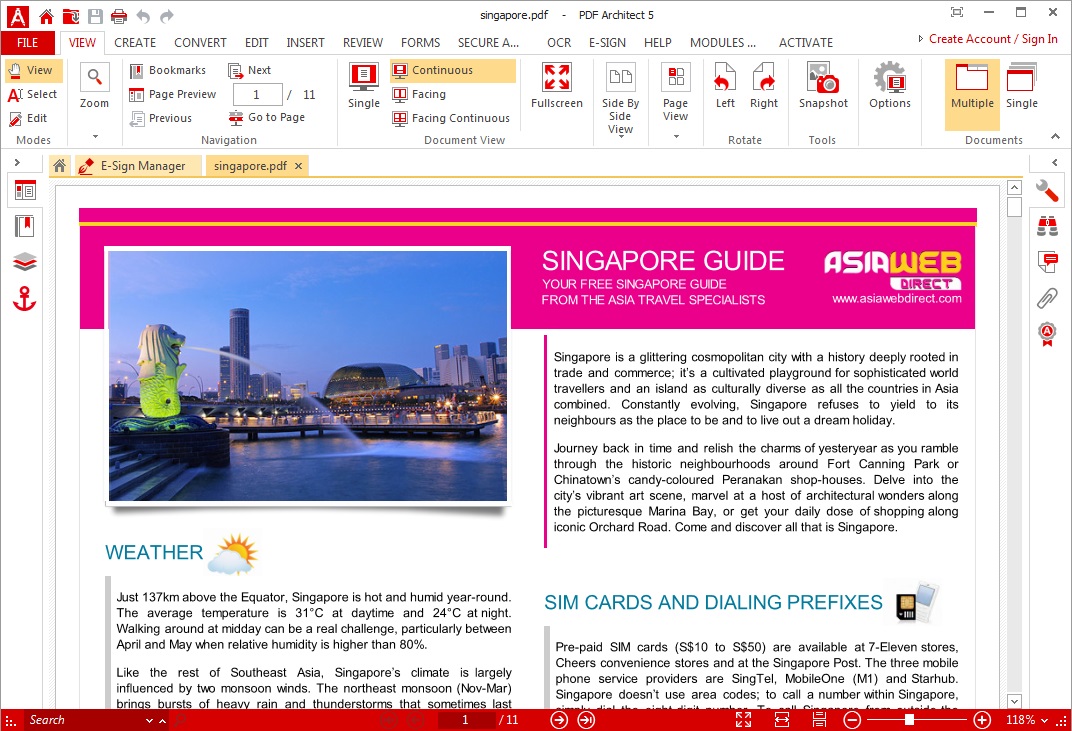This screenshot has width=1072, height=731.
Task: Expand the Zoom dropdown arrow
Action: pyautogui.click(x=95, y=136)
